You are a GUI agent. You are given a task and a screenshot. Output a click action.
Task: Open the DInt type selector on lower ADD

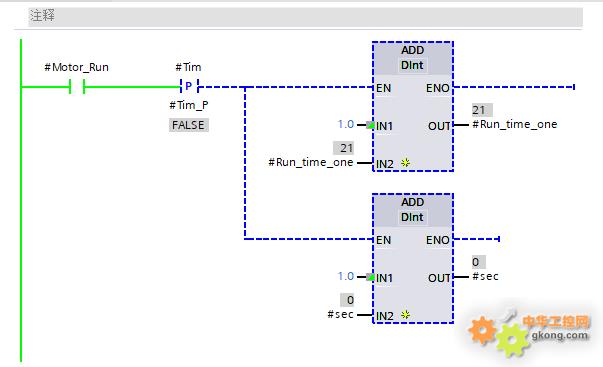coord(412,217)
